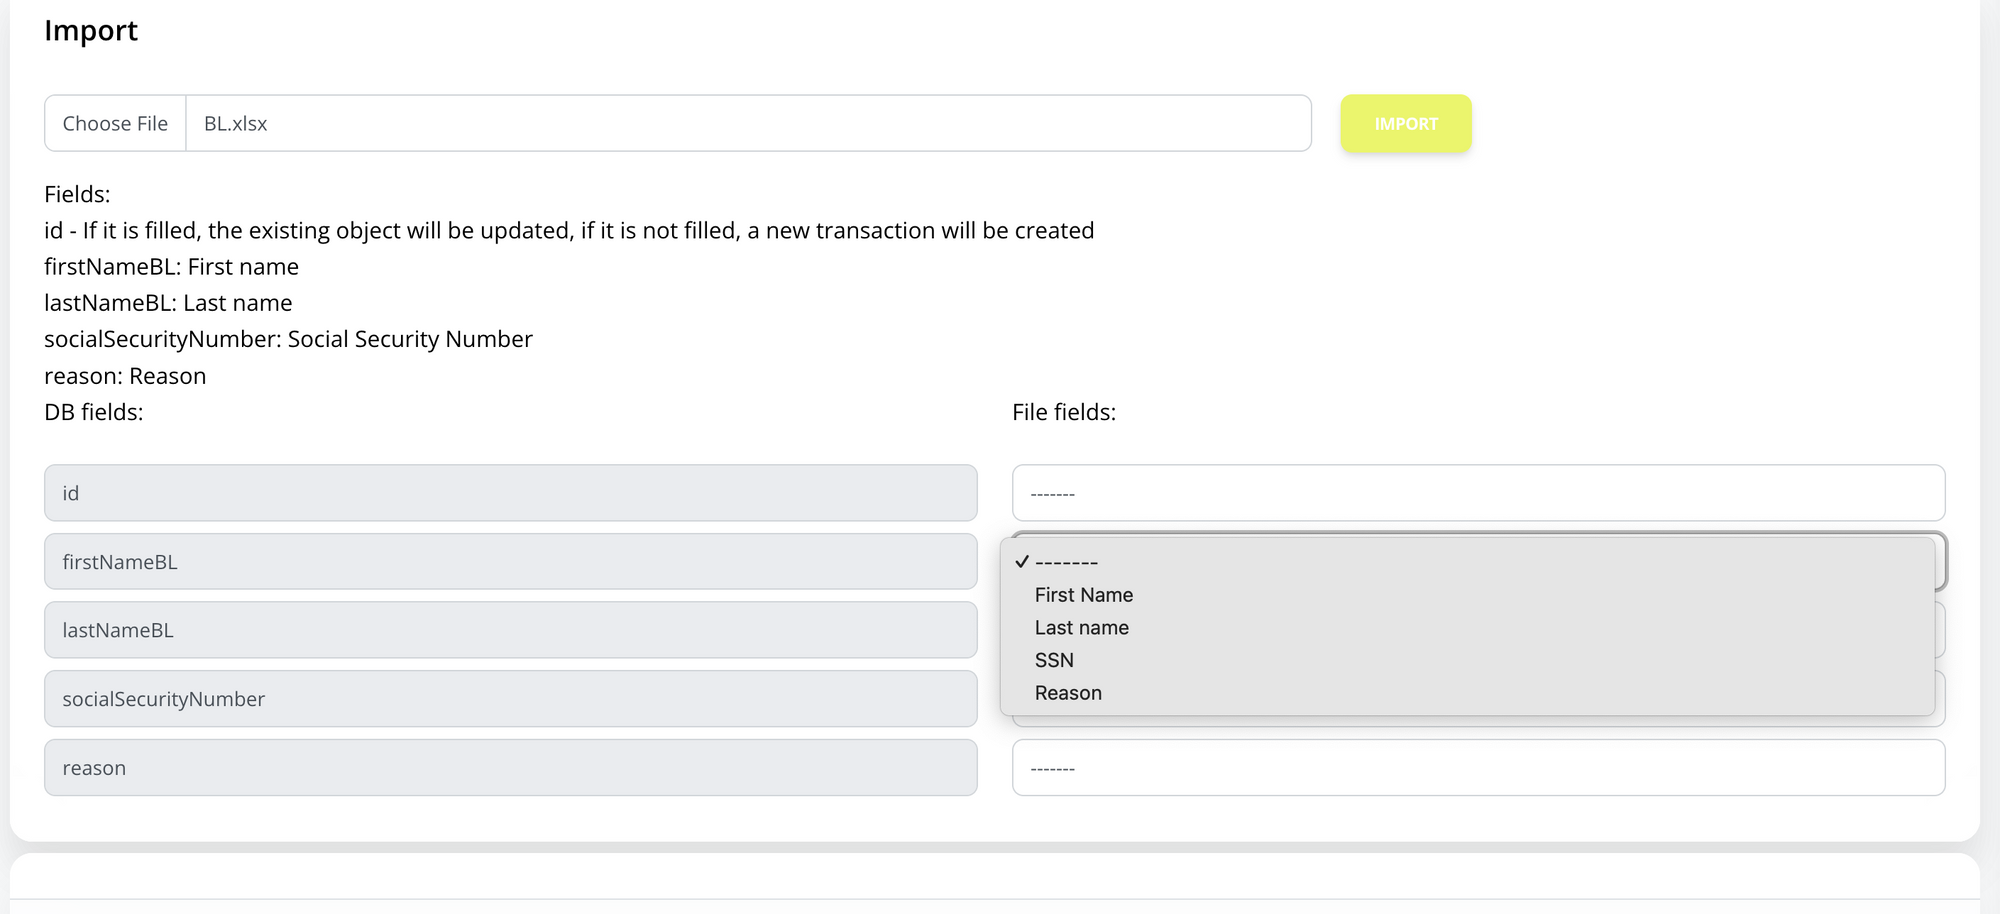Open the file field dropdown for id

coord(1477,493)
